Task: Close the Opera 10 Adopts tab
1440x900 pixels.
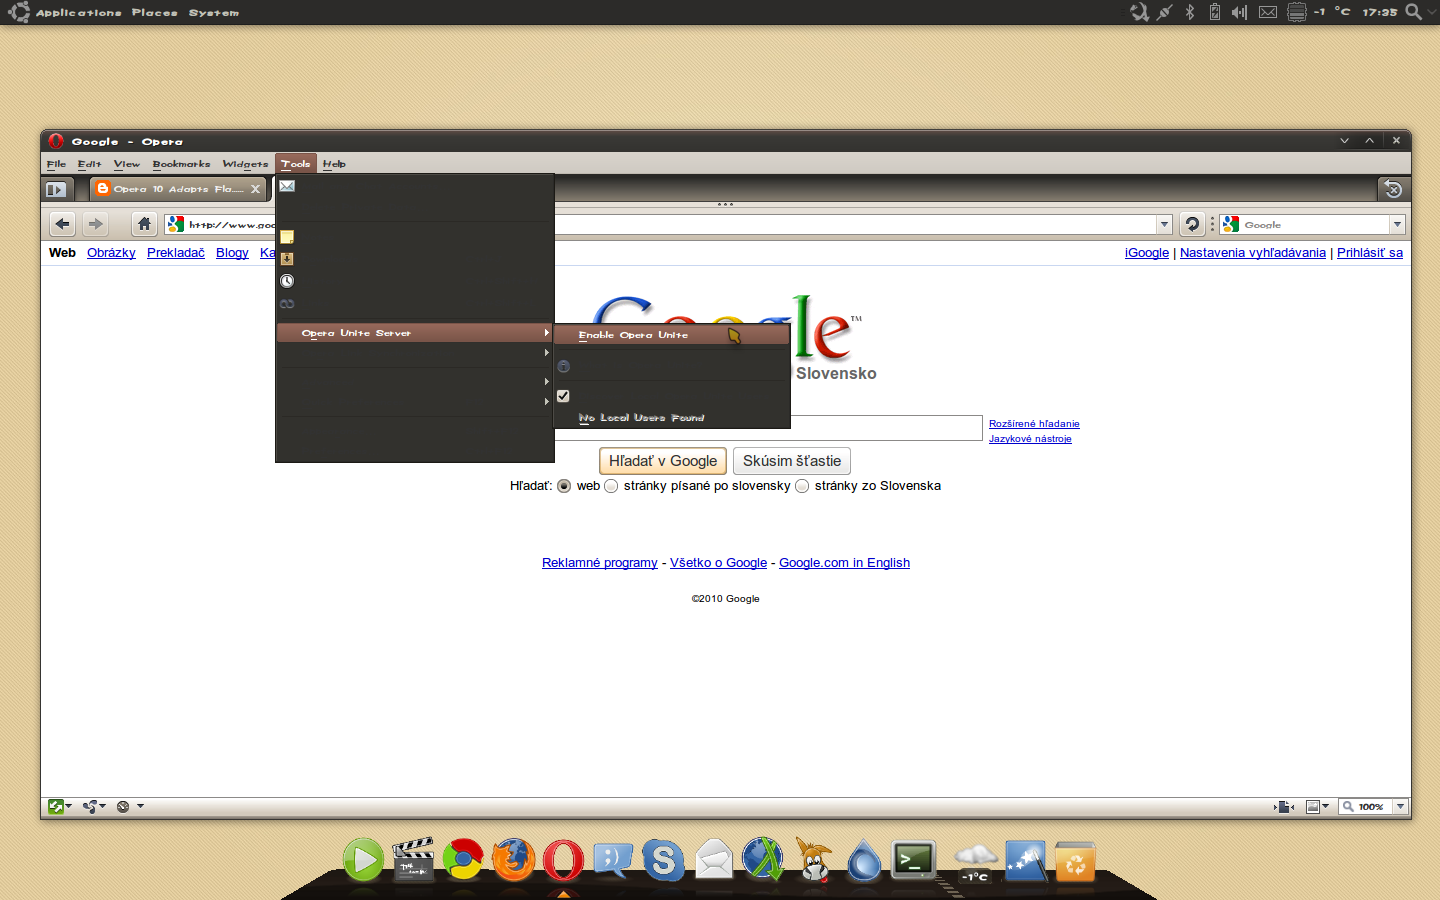Action: [x=255, y=189]
